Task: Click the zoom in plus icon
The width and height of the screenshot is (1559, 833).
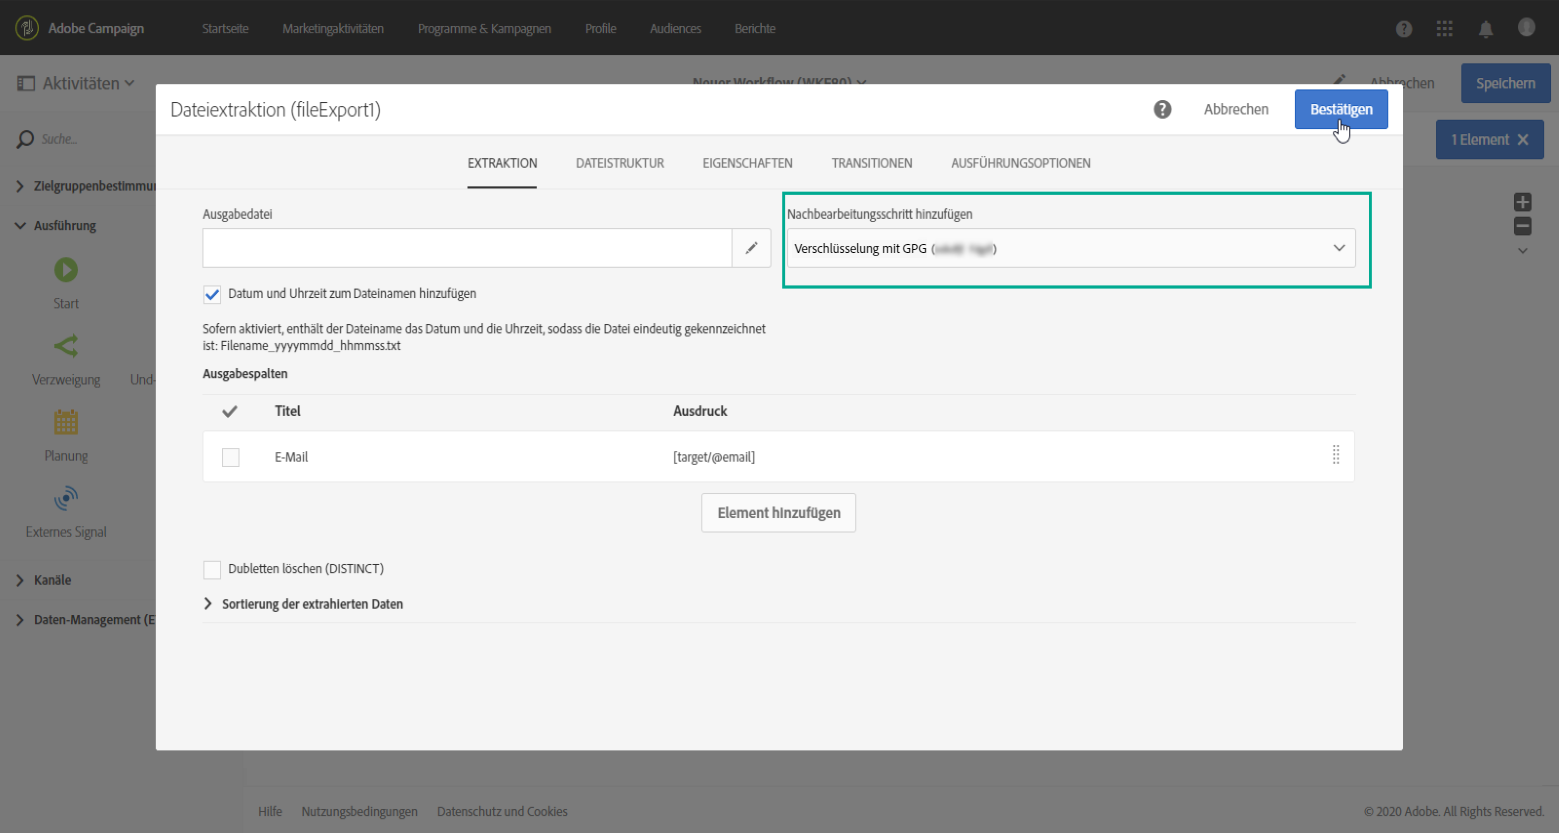Action: click(x=1523, y=202)
